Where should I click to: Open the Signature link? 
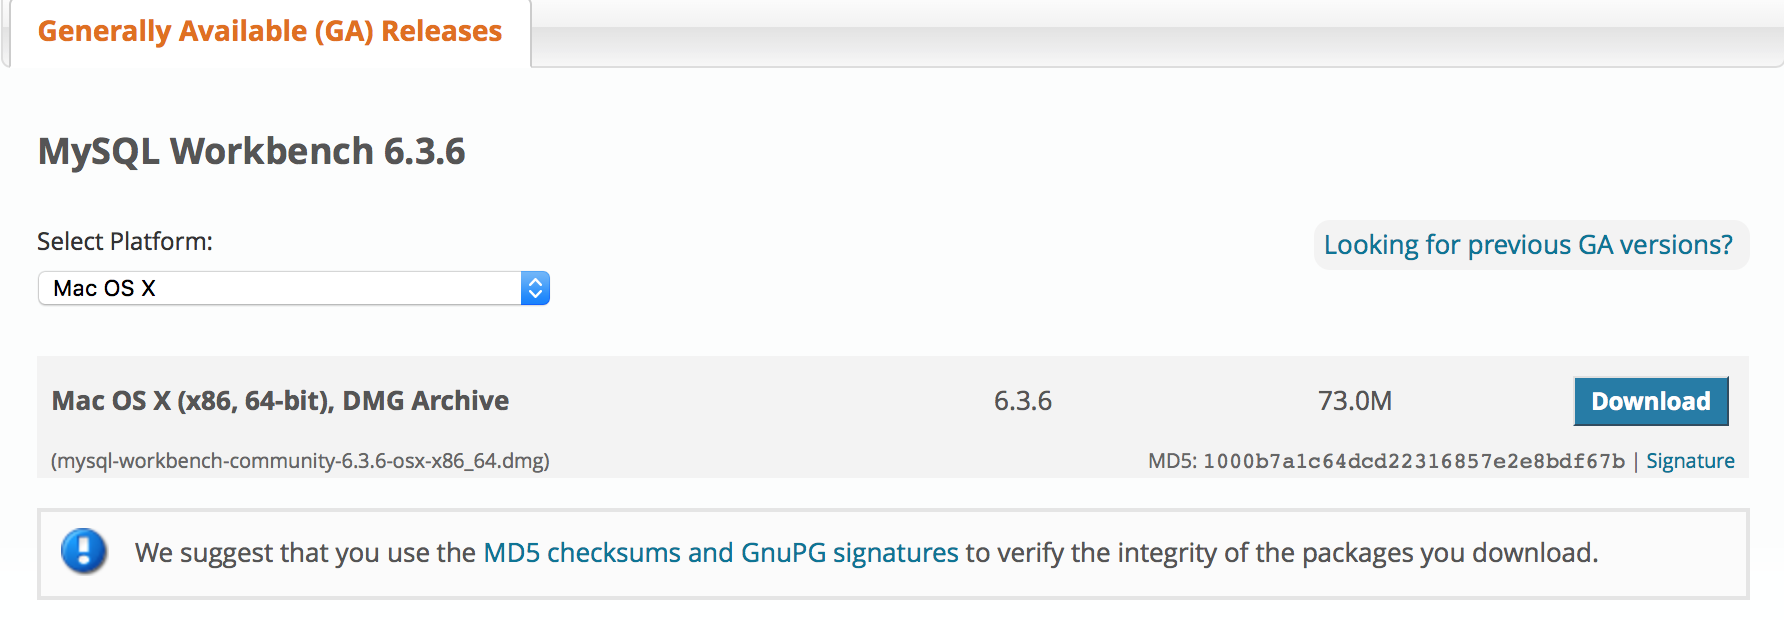(x=1690, y=461)
